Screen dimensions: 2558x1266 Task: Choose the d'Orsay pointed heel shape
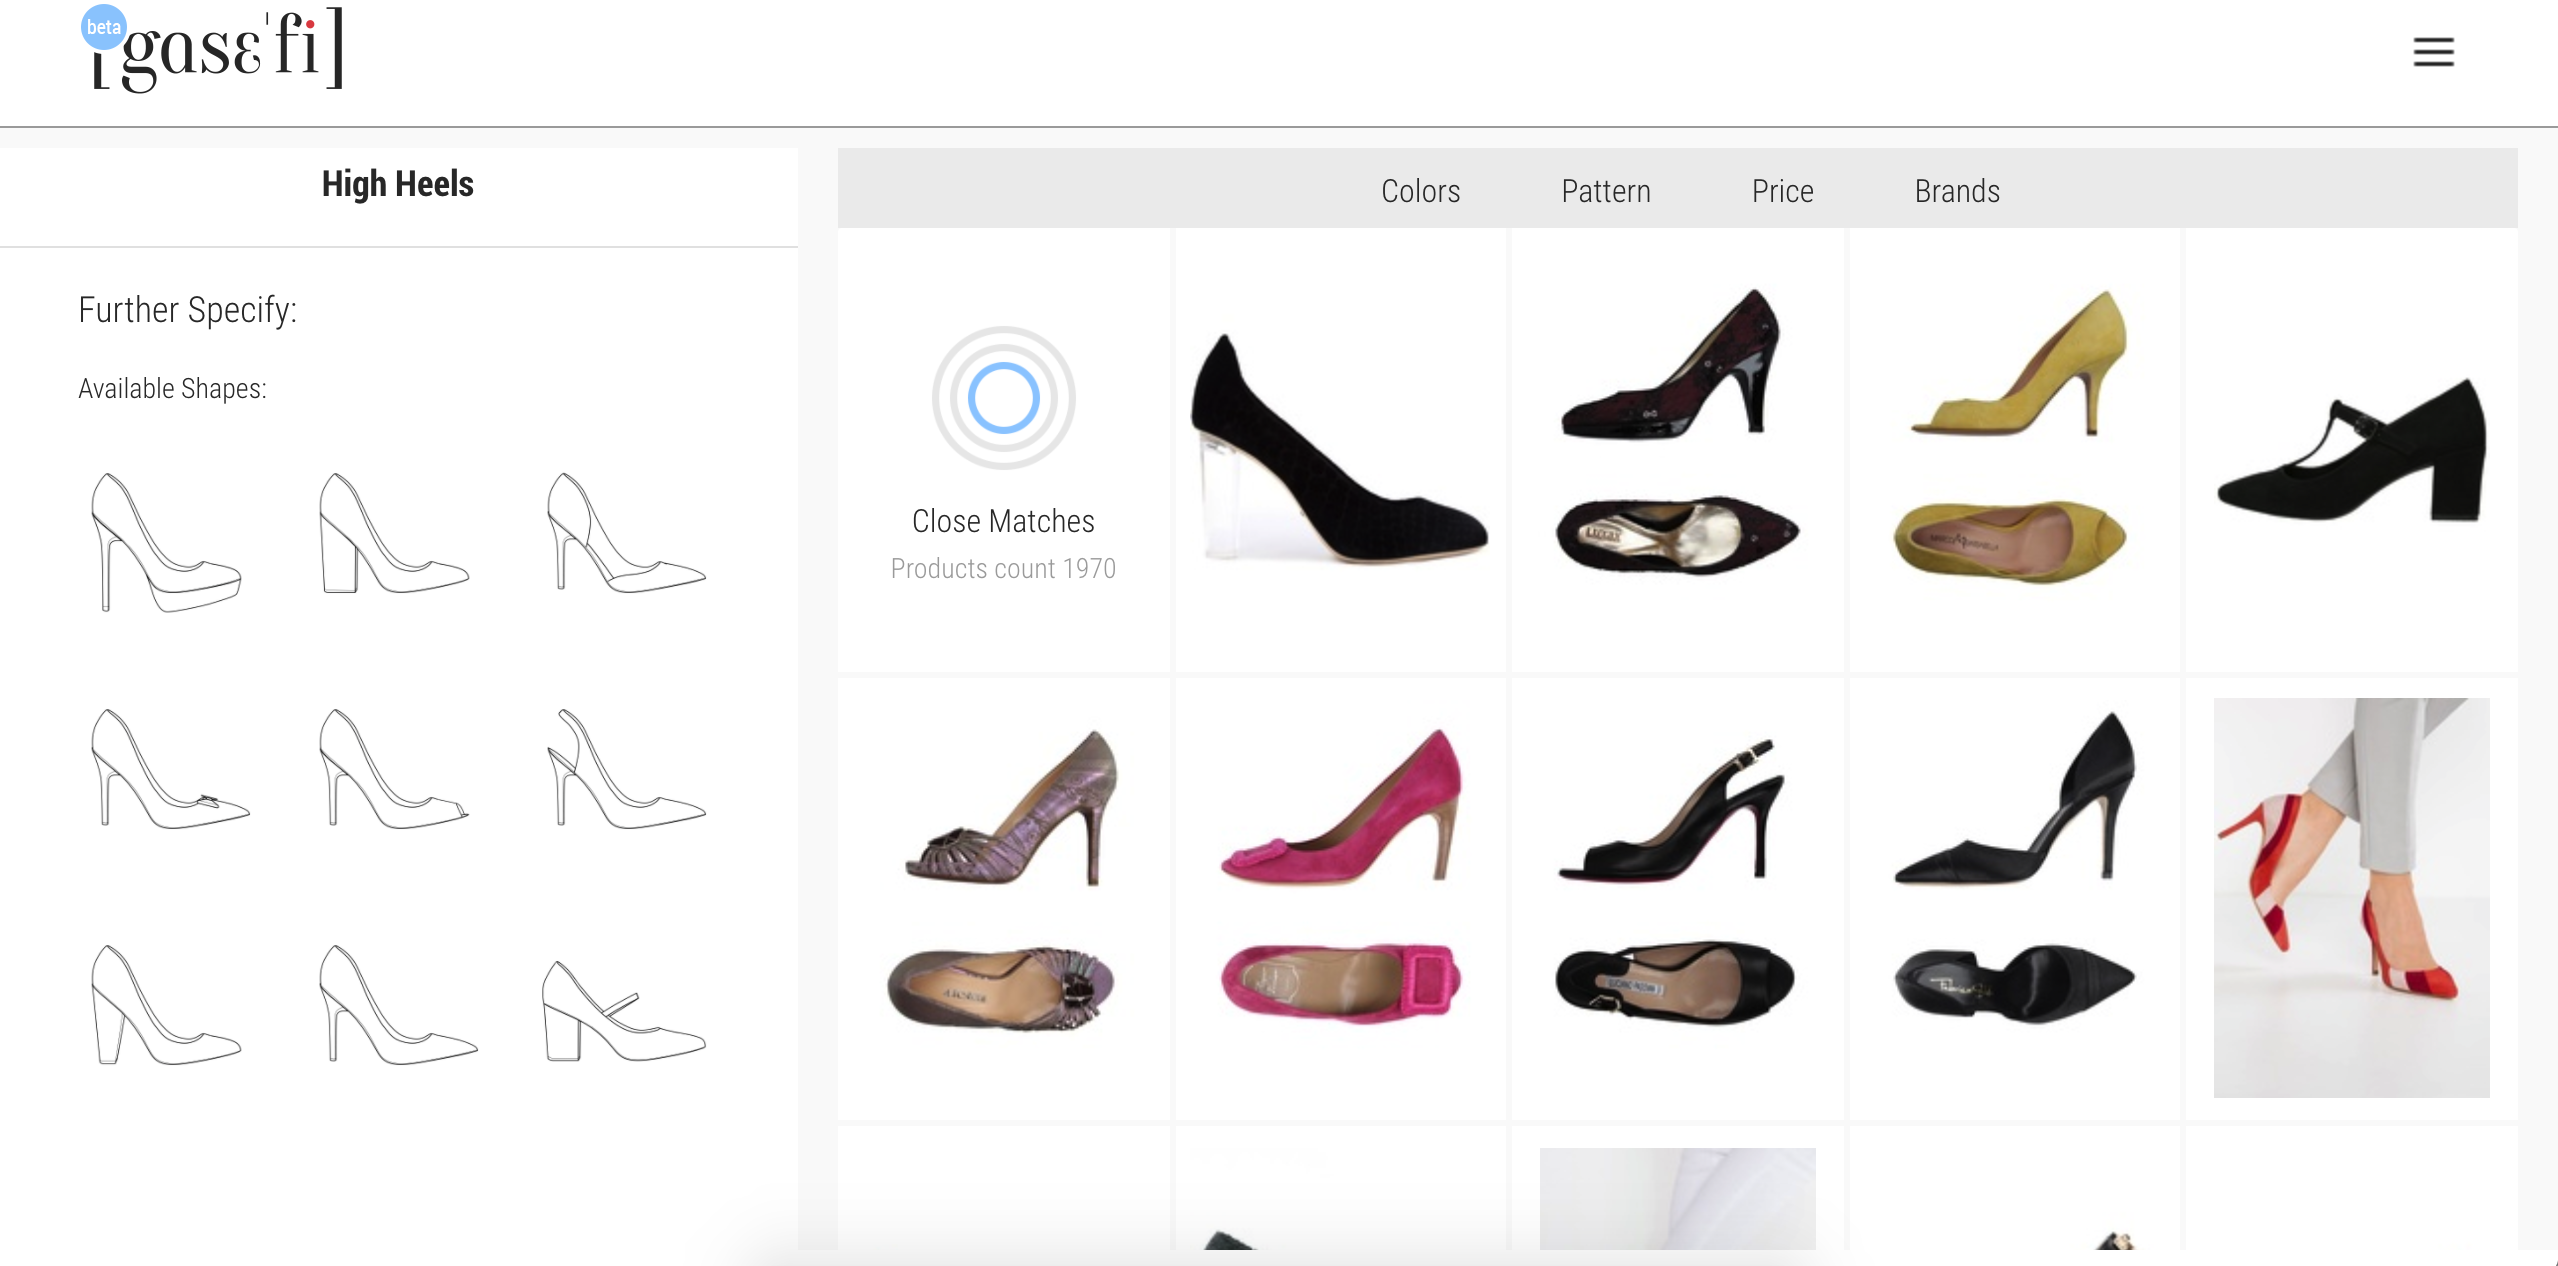pos(625,535)
